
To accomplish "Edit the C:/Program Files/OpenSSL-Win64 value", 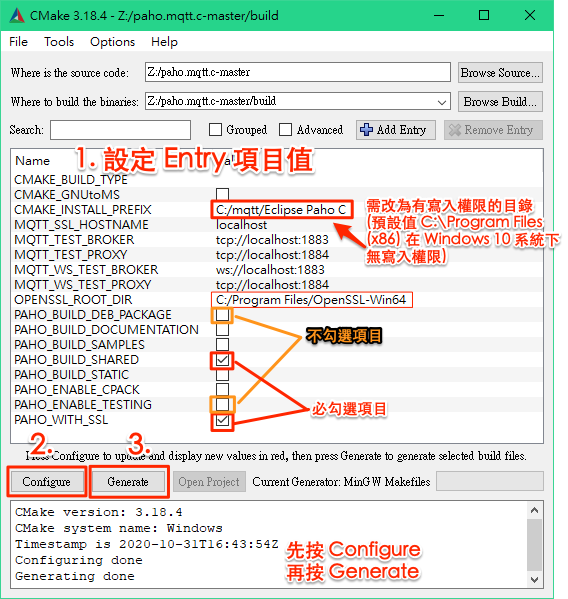I will point(311,300).
